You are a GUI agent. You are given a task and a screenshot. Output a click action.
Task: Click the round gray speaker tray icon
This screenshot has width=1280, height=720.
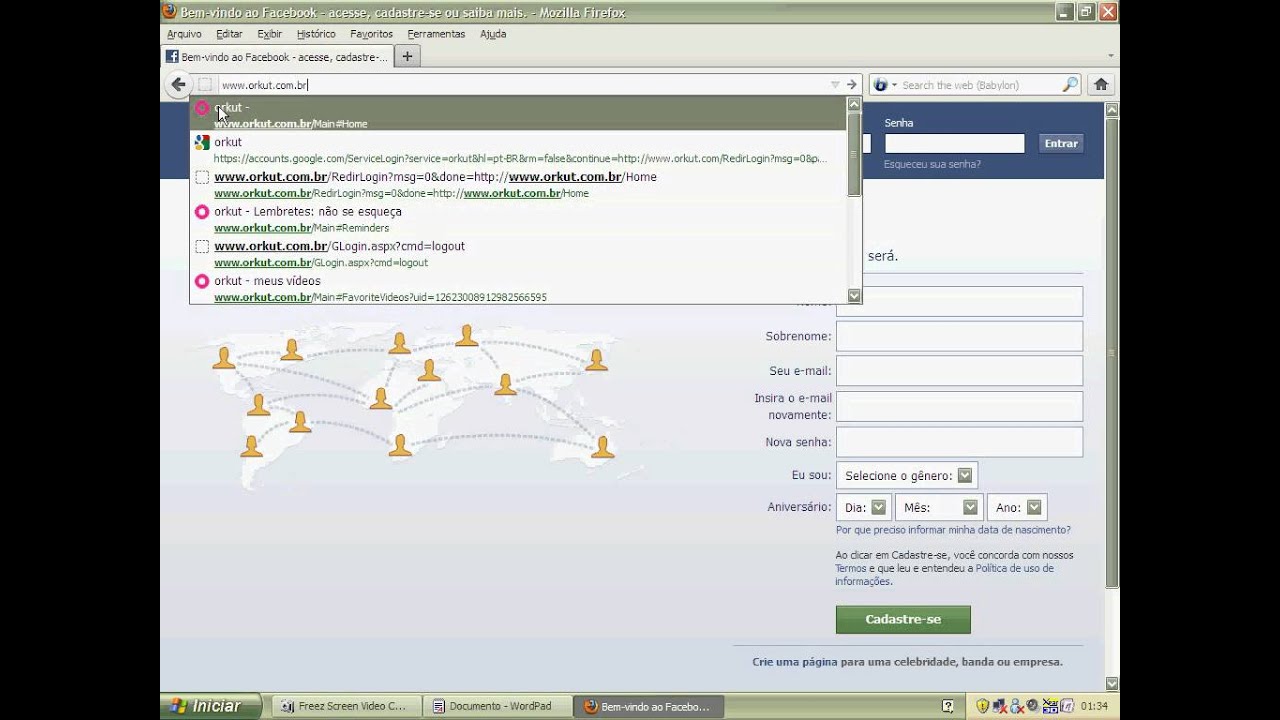tap(1033, 706)
